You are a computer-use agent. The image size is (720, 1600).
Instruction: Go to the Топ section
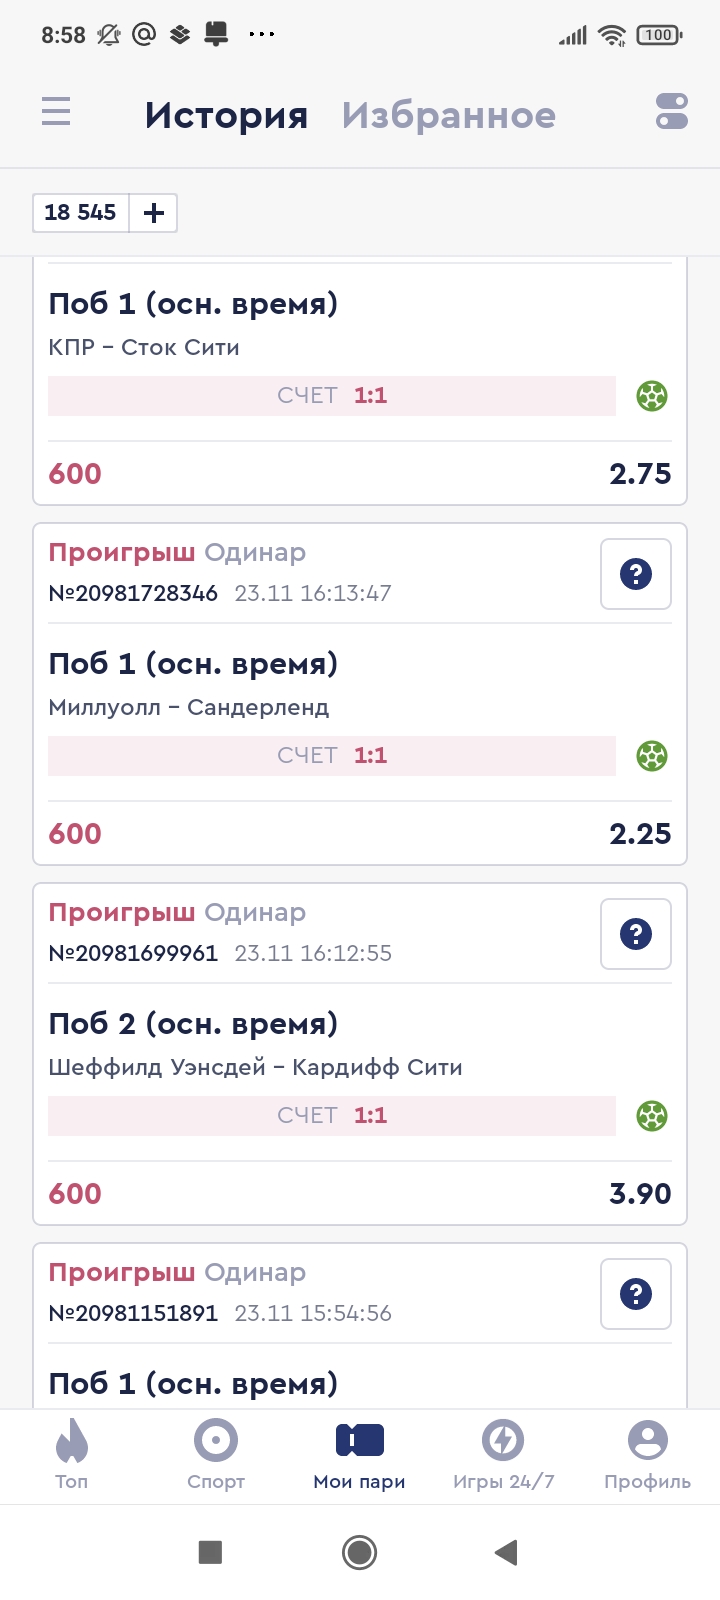72,1453
